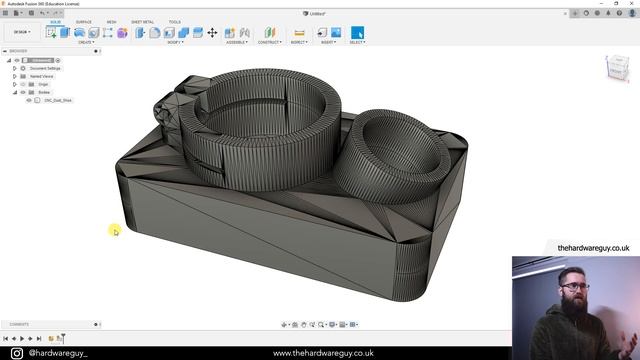Select the Combine tool
This screenshot has width=640, height=360.
pyautogui.click(x=183, y=33)
